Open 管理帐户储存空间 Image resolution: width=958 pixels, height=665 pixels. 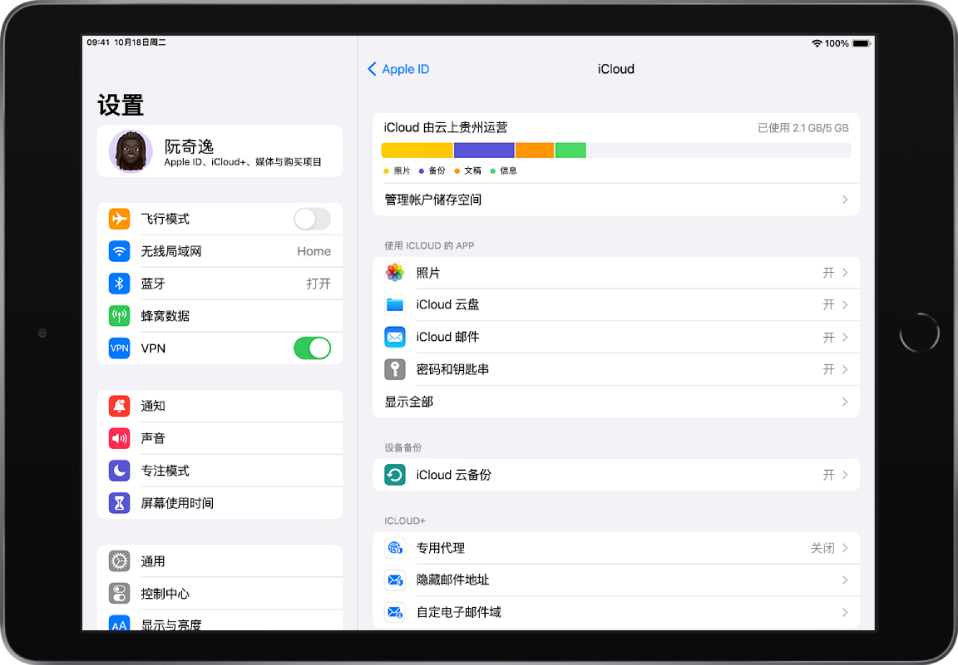[x=617, y=199]
